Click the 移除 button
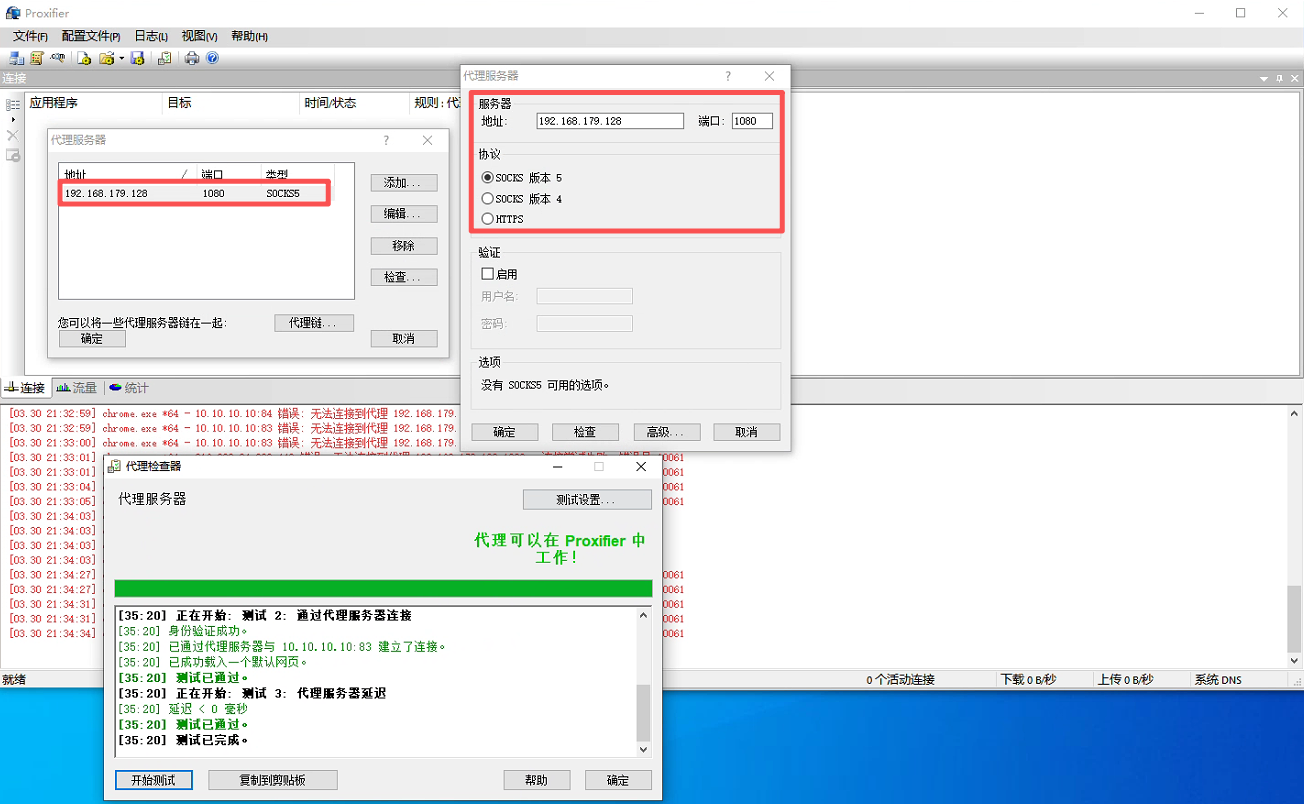1304x804 pixels. click(404, 246)
